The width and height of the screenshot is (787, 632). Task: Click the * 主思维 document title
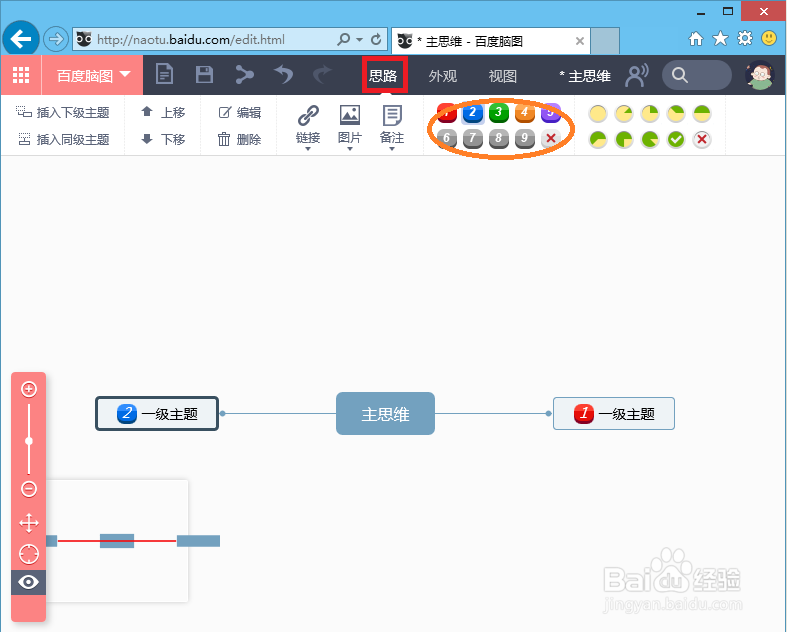pos(585,76)
